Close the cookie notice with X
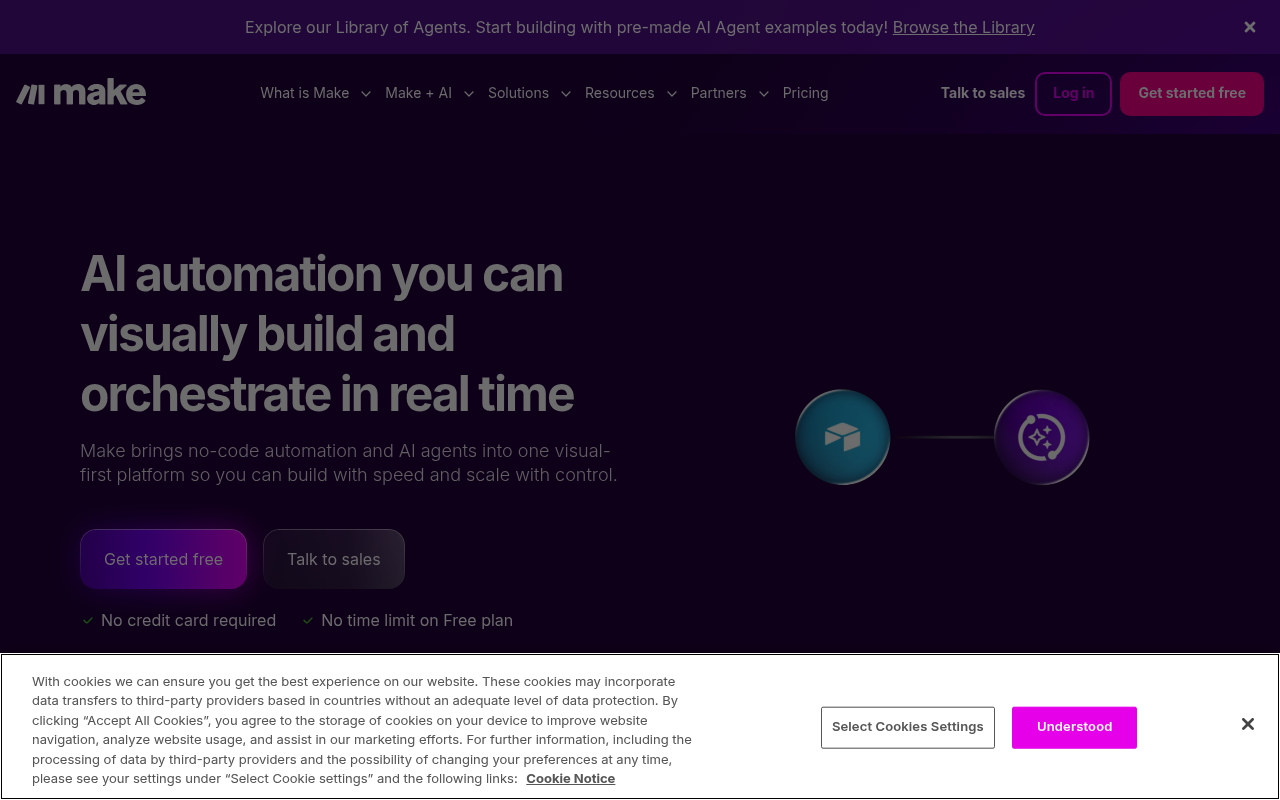1280x800 pixels. click(1247, 724)
